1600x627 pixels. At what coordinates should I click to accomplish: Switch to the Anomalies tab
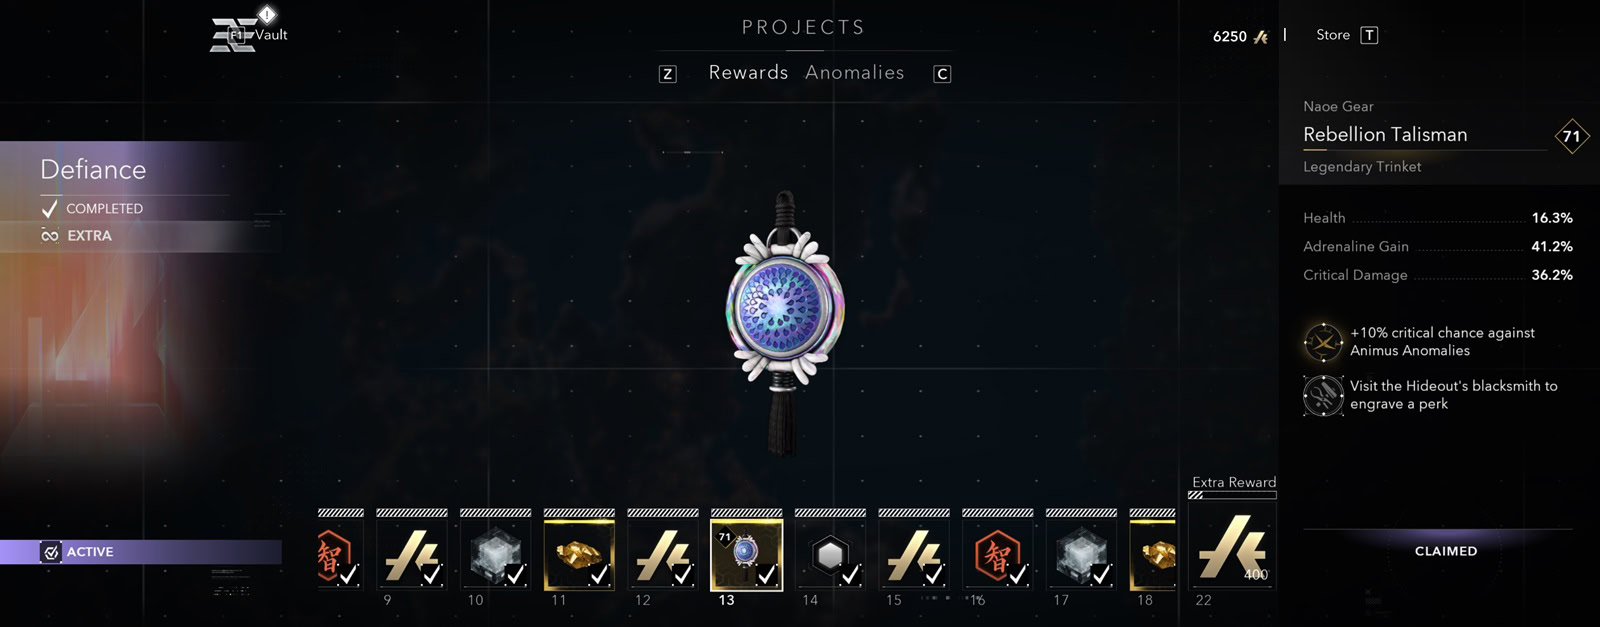click(855, 73)
